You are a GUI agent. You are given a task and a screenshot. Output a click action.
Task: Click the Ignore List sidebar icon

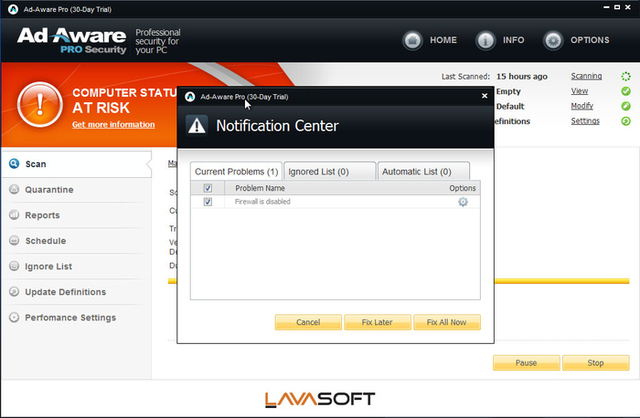(14, 266)
